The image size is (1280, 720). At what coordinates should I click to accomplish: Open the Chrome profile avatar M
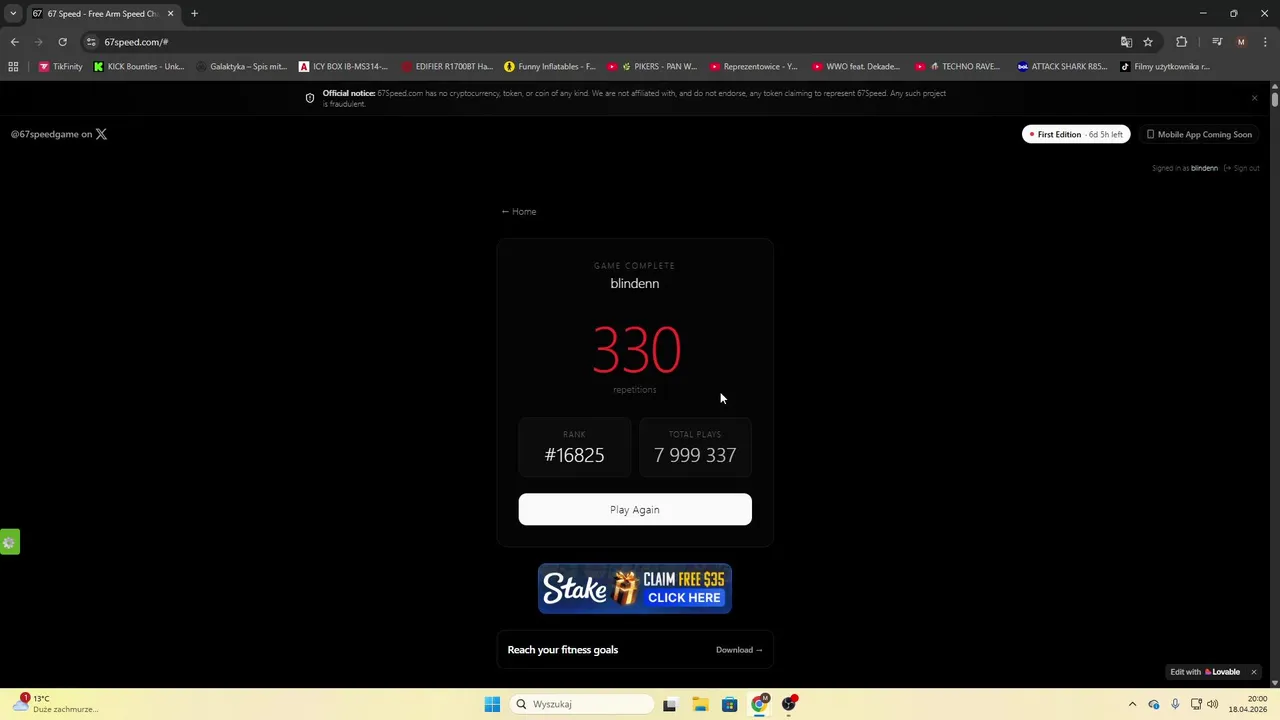[1241, 42]
